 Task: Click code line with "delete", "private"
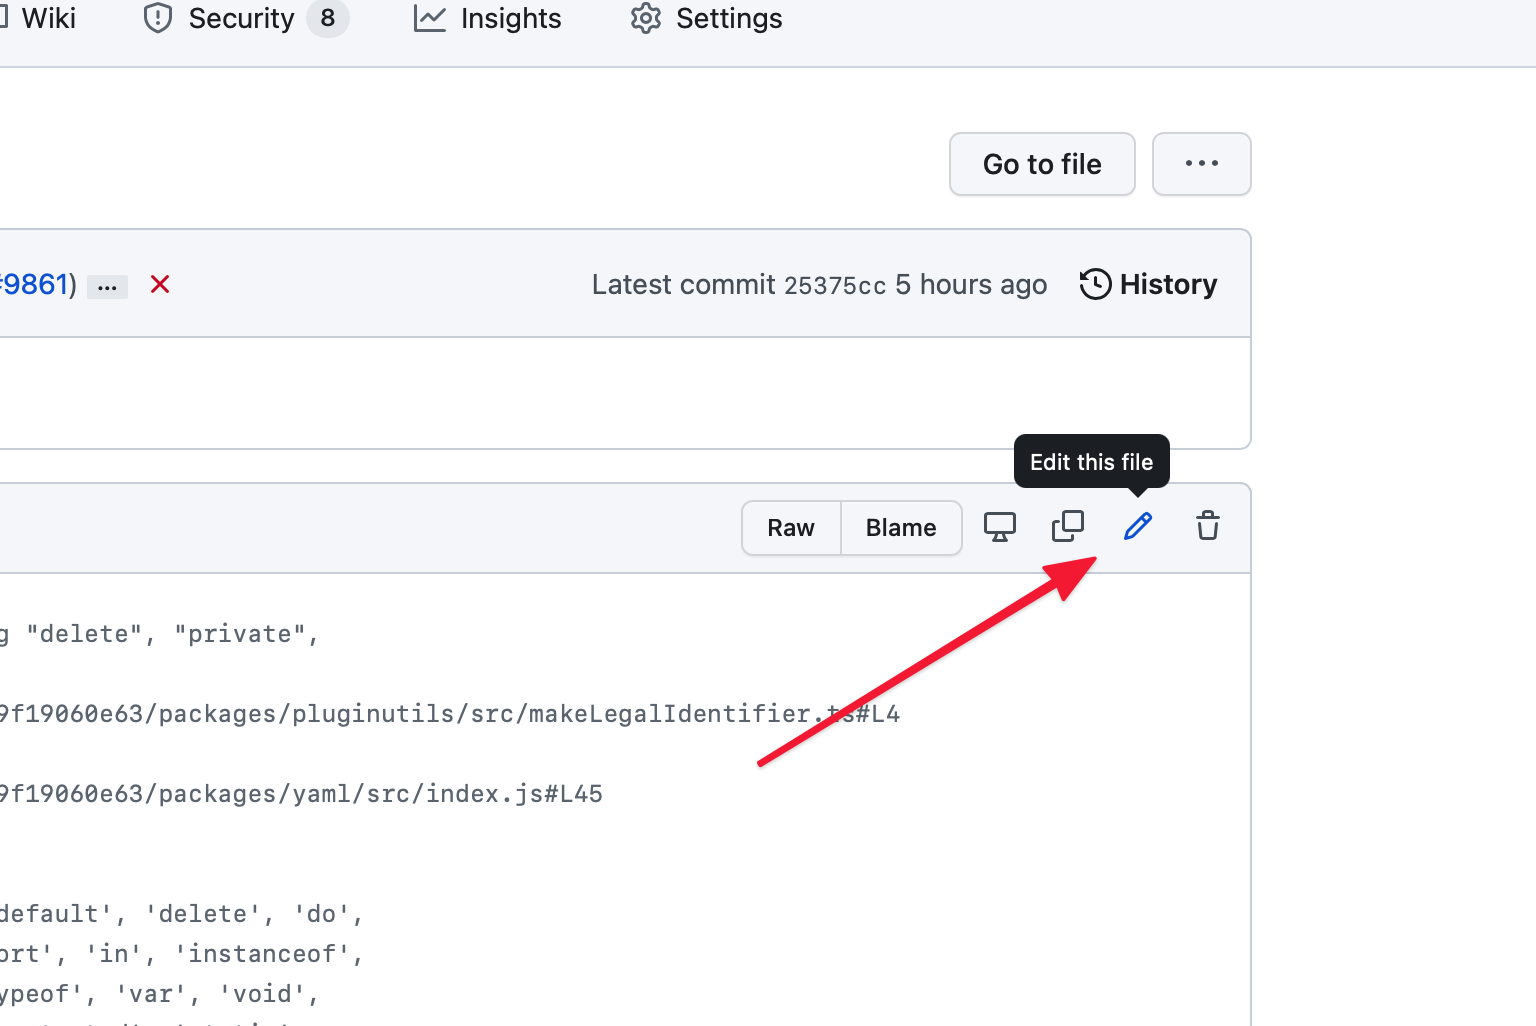(x=160, y=634)
